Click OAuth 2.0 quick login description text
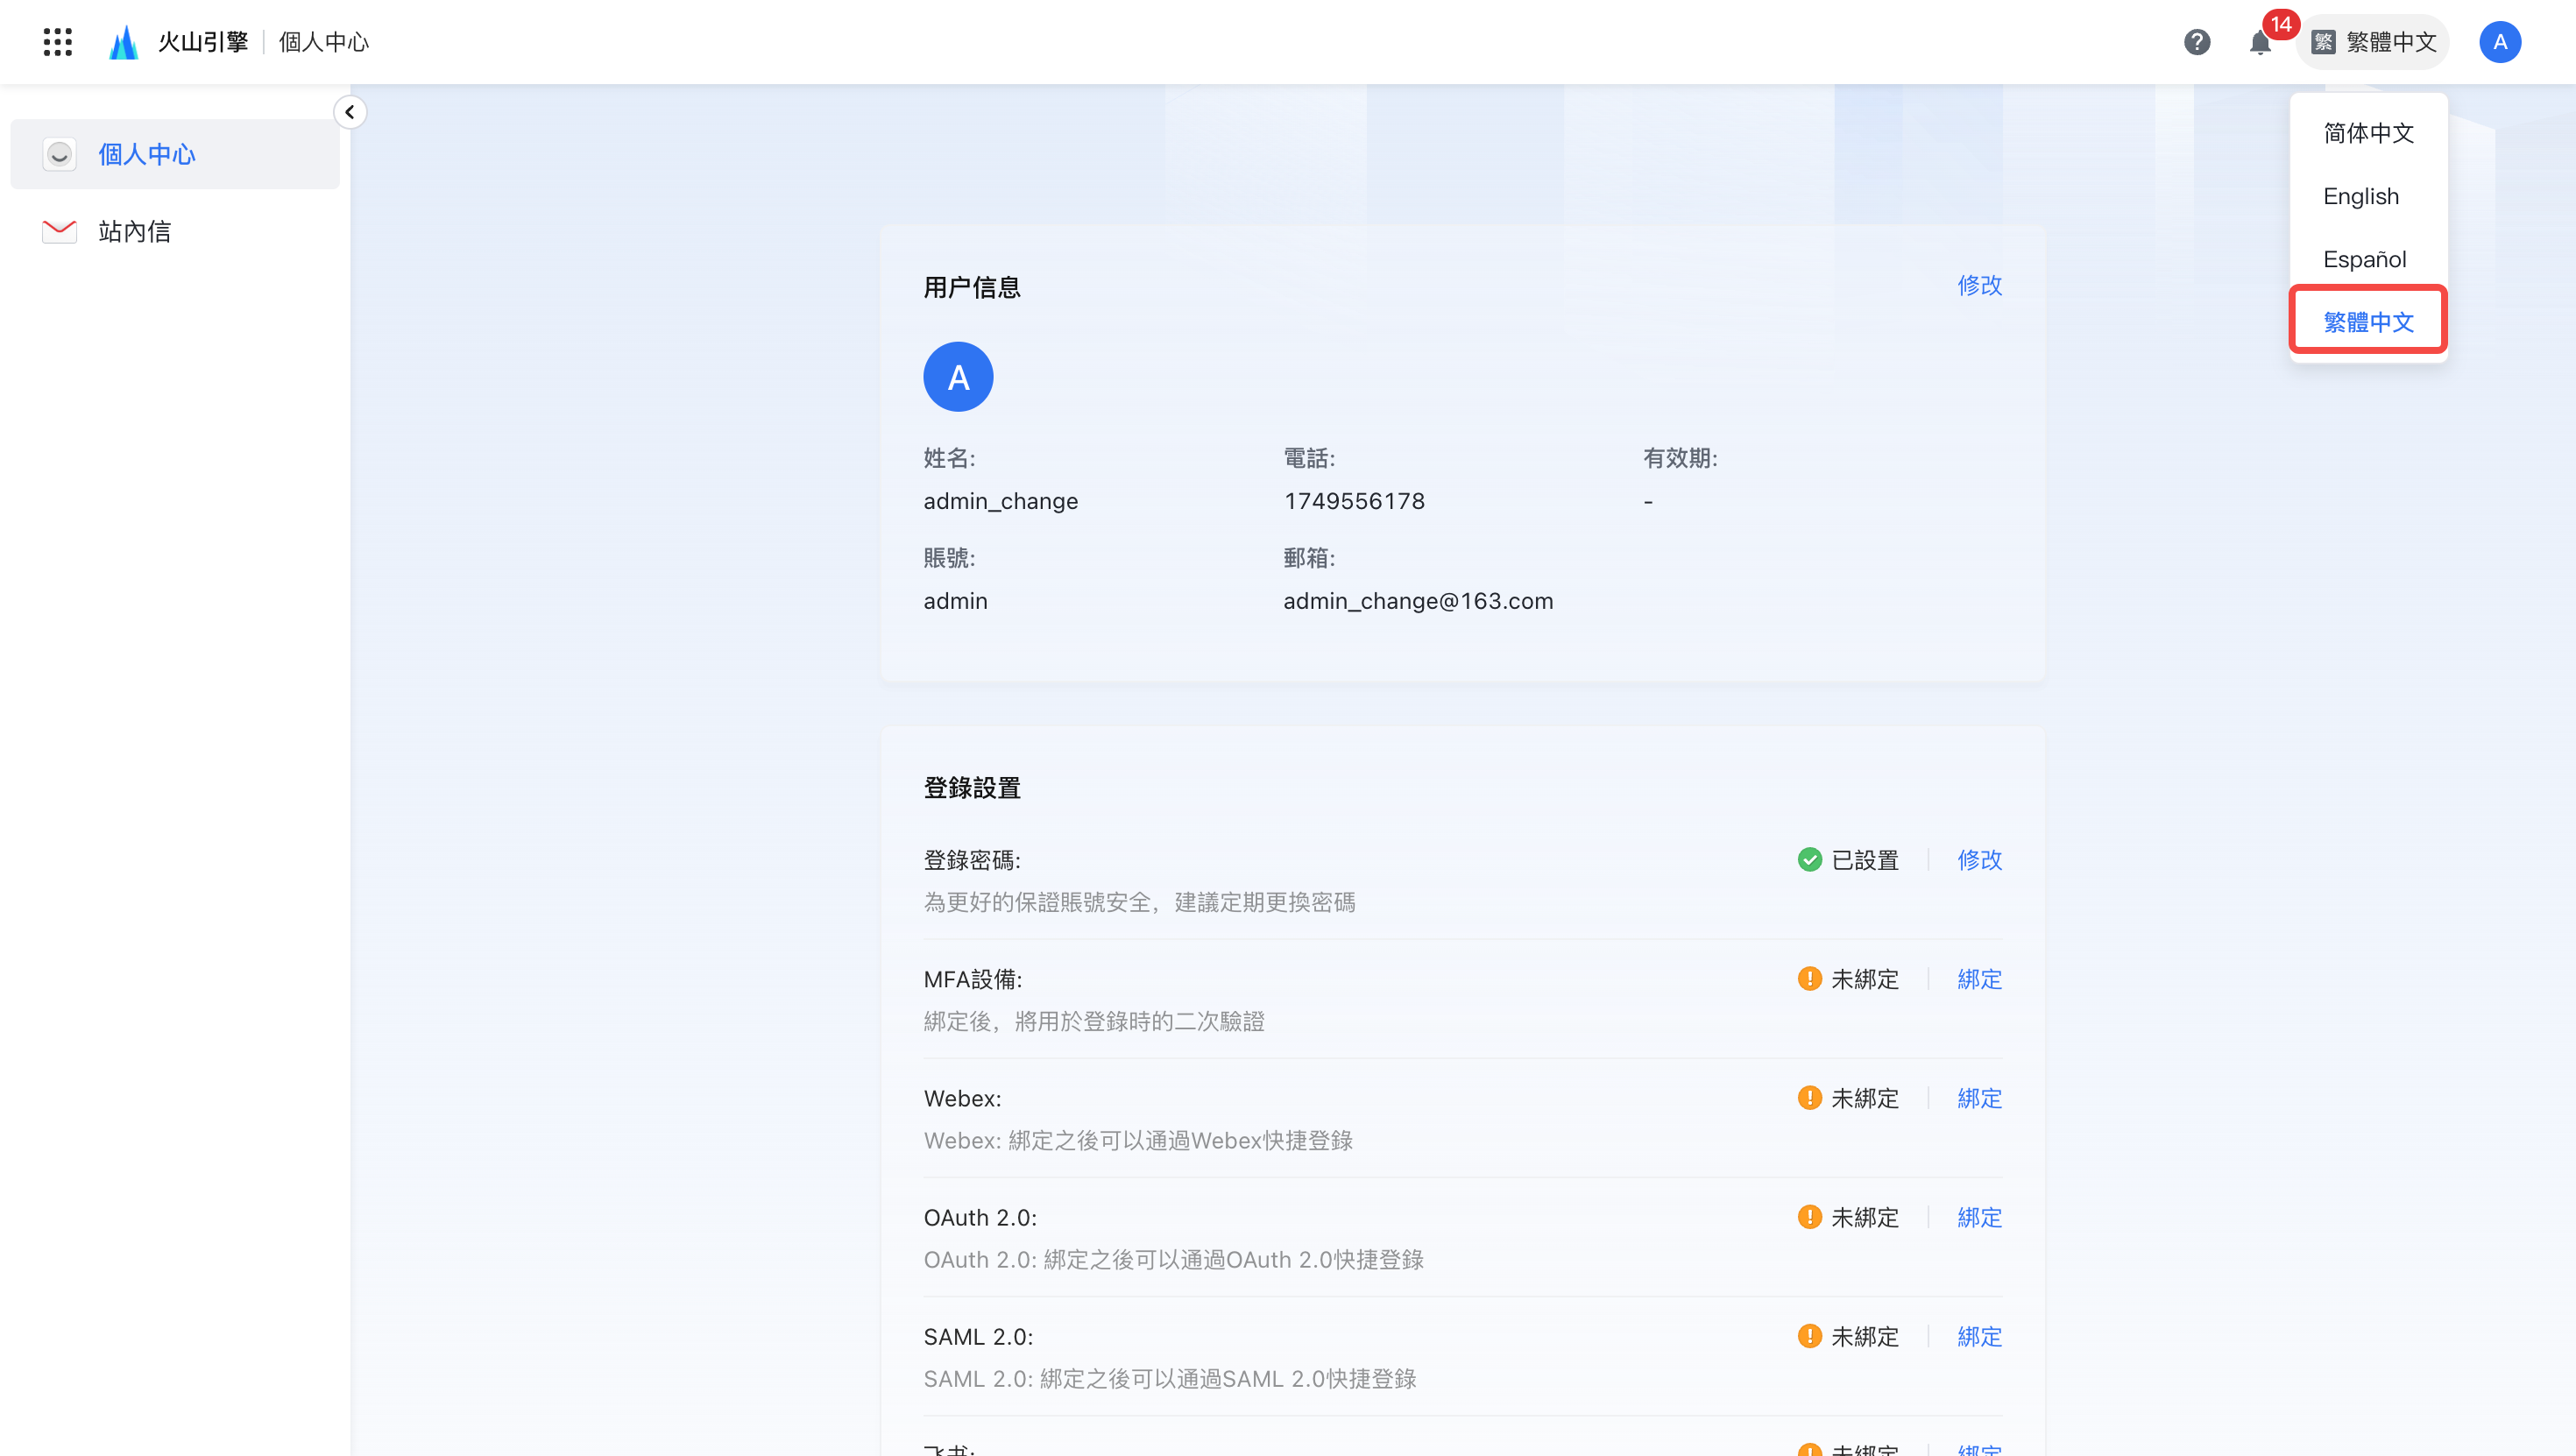The image size is (2576, 1456). tap(1173, 1259)
